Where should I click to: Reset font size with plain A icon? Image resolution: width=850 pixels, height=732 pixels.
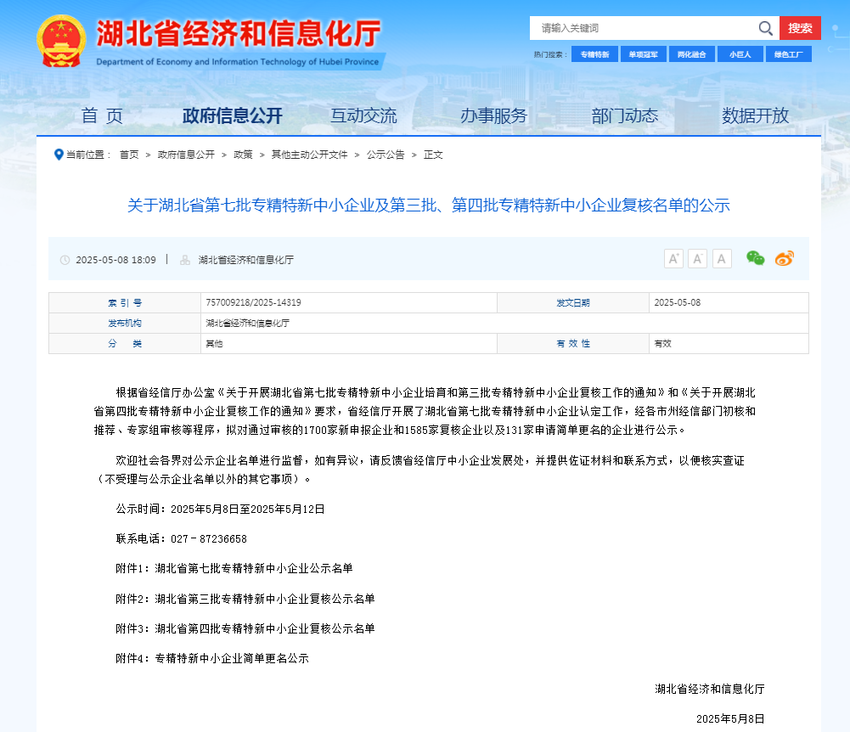point(722,259)
